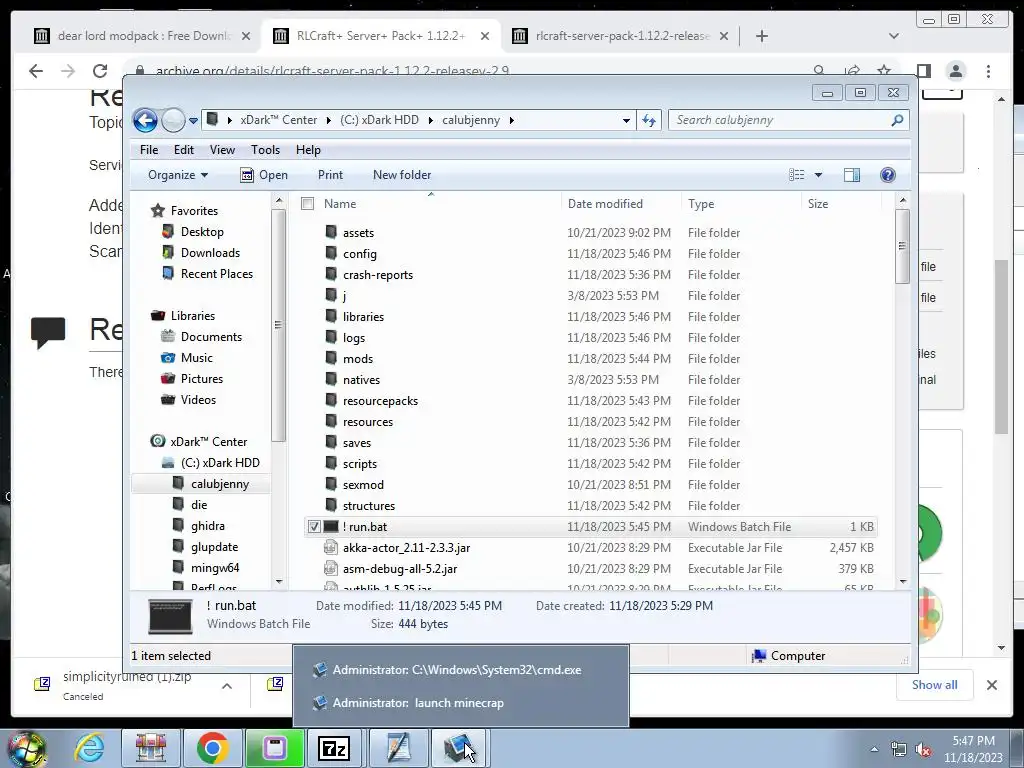The width and height of the screenshot is (1024, 768).
Task: Open Desktop in Favorites
Action: [202, 232]
